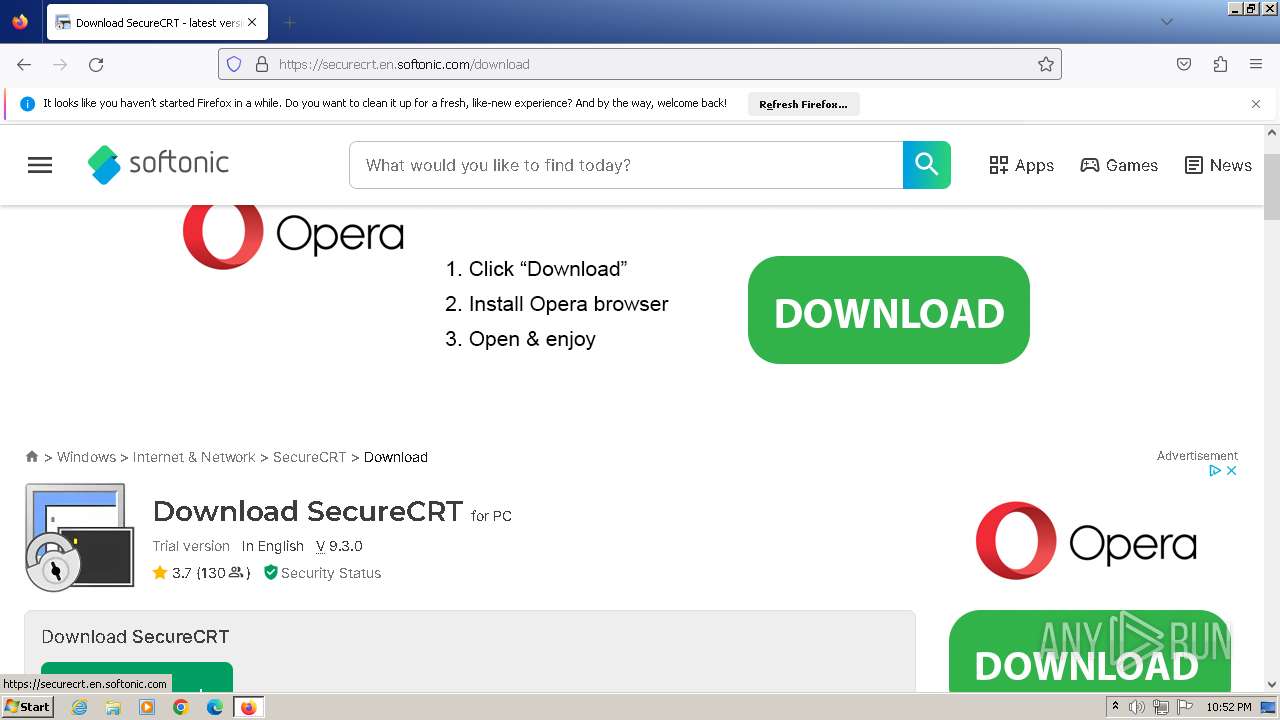View site security padlock info

pos(262,64)
